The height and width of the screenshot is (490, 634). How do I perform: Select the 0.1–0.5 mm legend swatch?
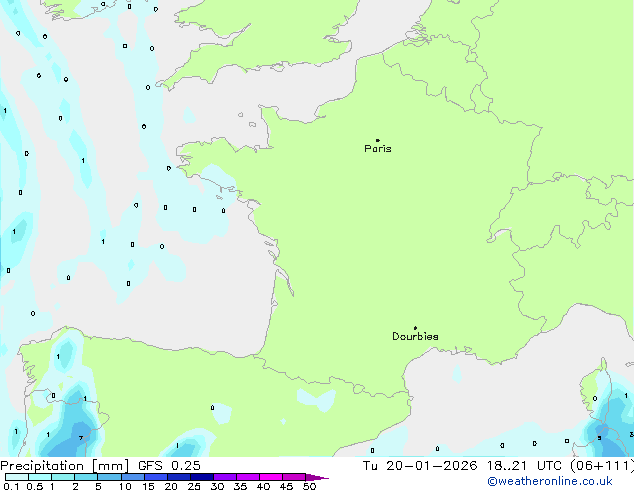click(x=17, y=477)
